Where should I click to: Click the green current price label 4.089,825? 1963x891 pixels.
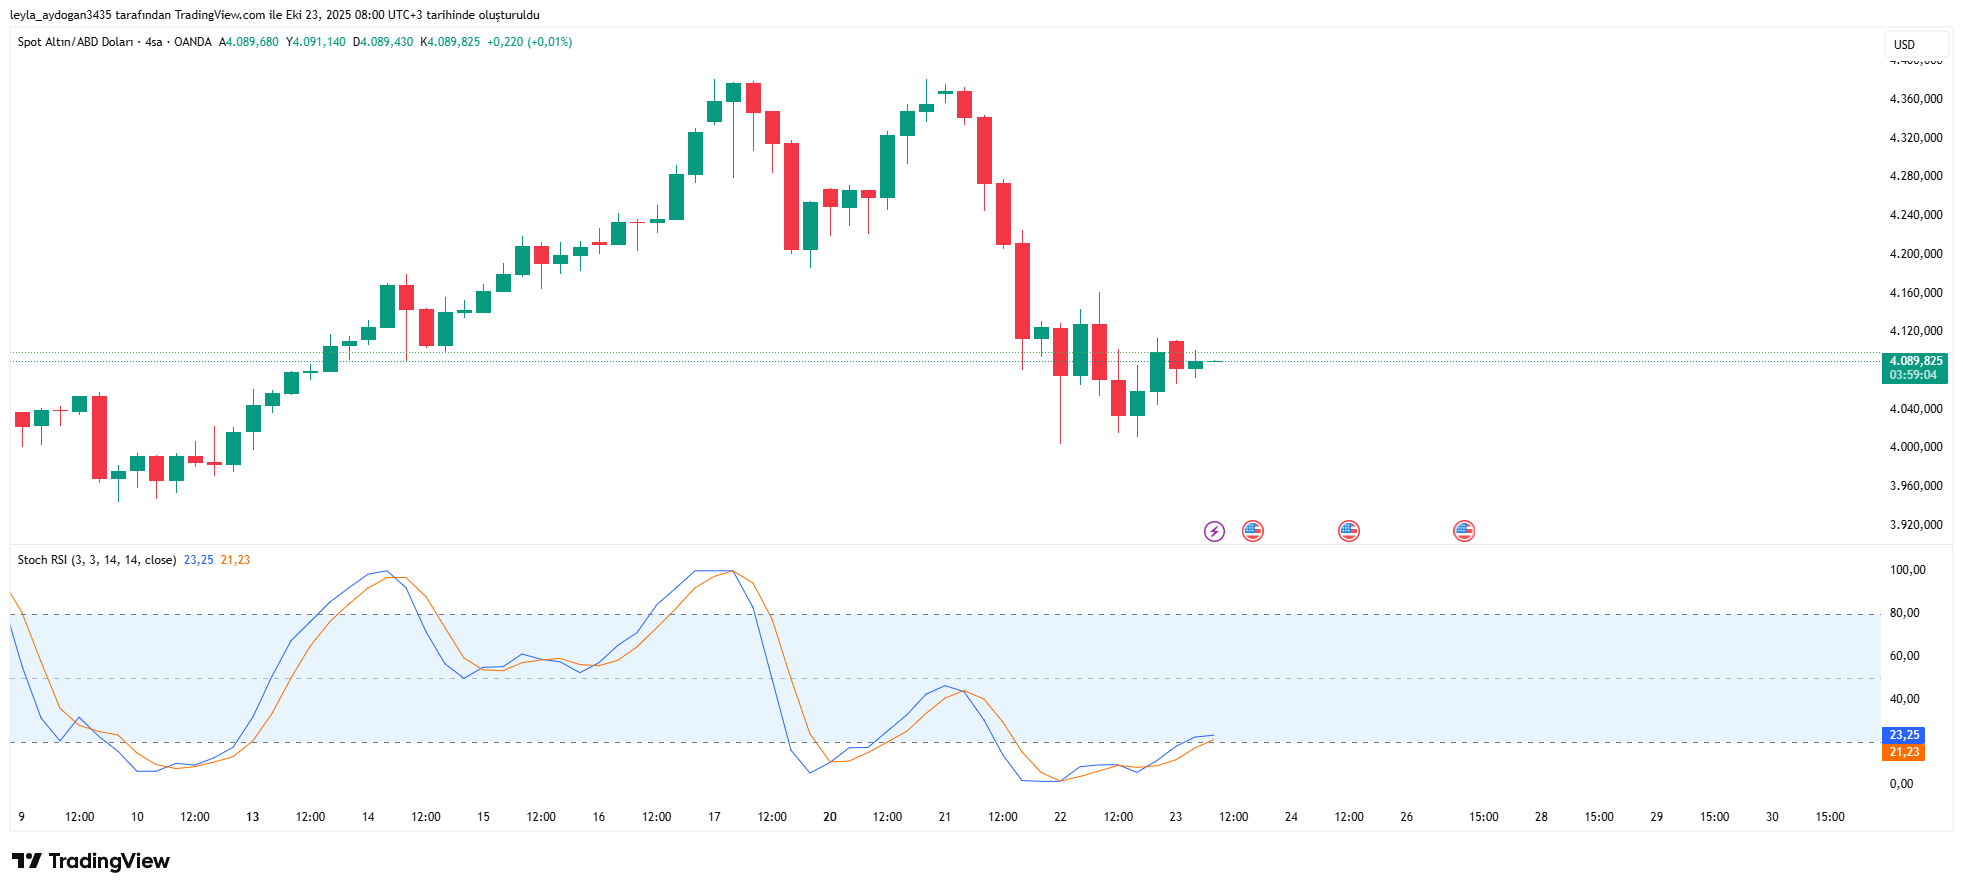(x=1915, y=361)
